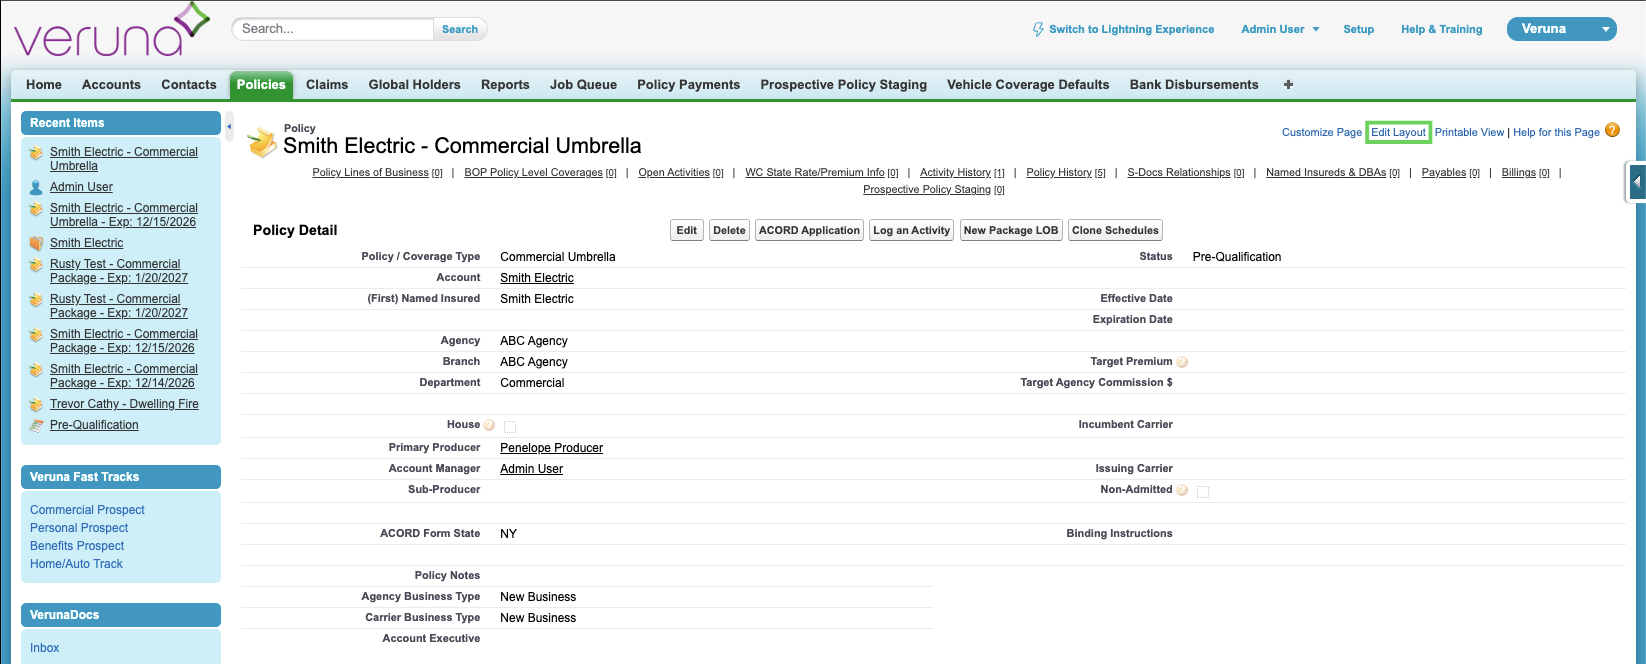Viewport: 1646px width, 664px height.
Task: Open the VerunaDocs Inbox link
Action: pyautogui.click(x=44, y=648)
